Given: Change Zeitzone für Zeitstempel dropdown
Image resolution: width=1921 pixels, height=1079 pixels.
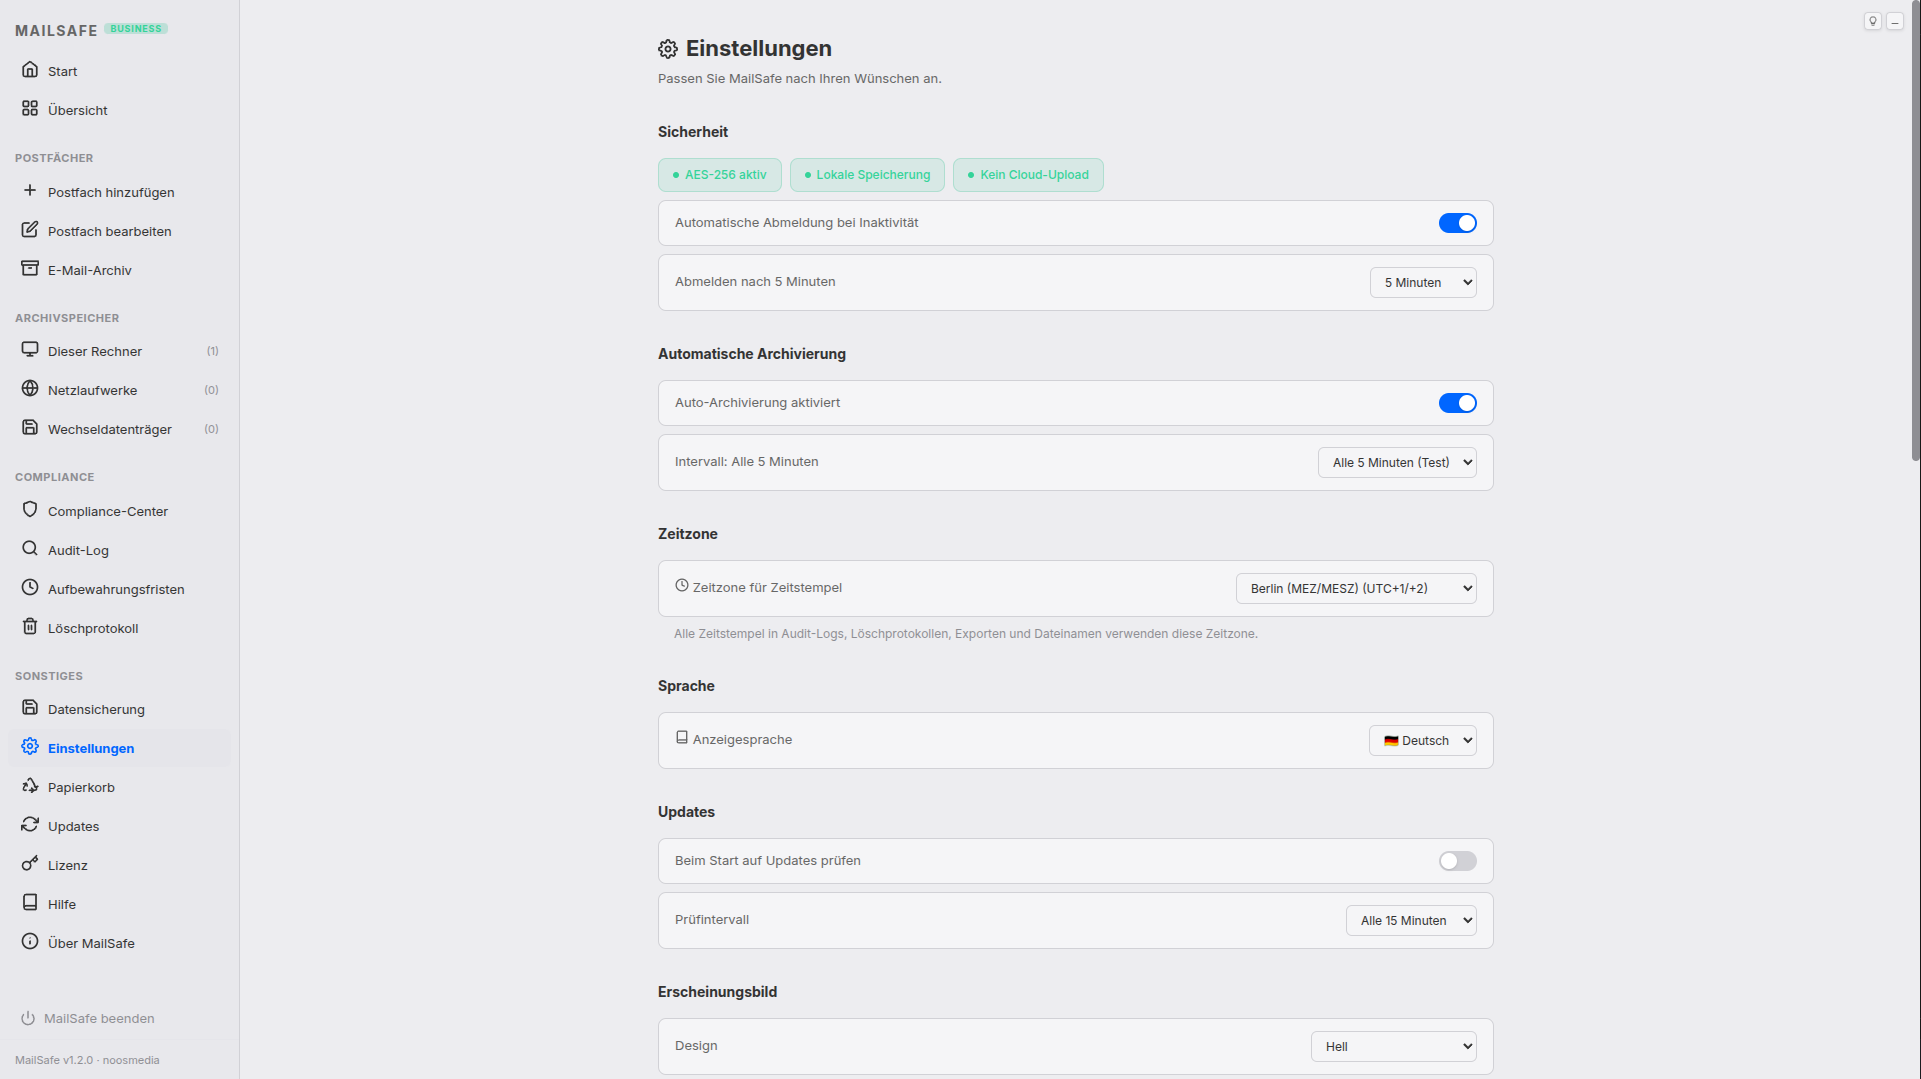Looking at the screenshot, I should click(x=1356, y=588).
